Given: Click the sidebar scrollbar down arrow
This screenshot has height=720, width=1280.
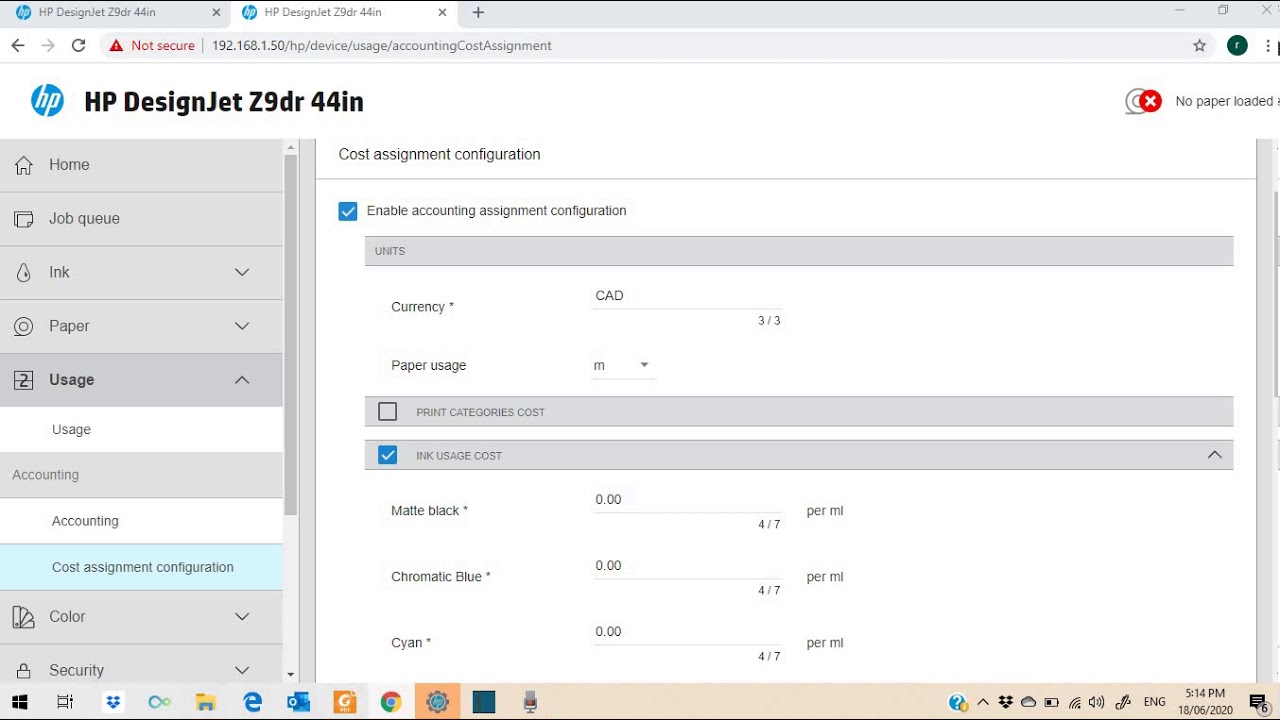Looking at the screenshot, I should pyautogui.click(x=291, y=675).
